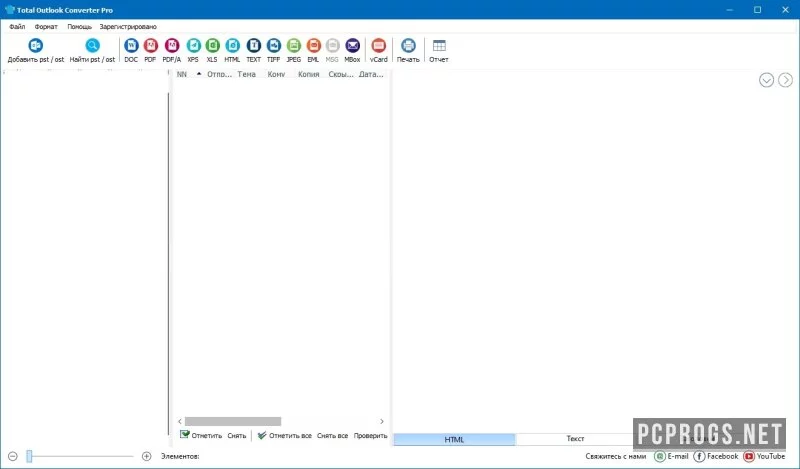Click the greyed MSG format icon
Screen dimensions: 800x469
click(332, 46)
